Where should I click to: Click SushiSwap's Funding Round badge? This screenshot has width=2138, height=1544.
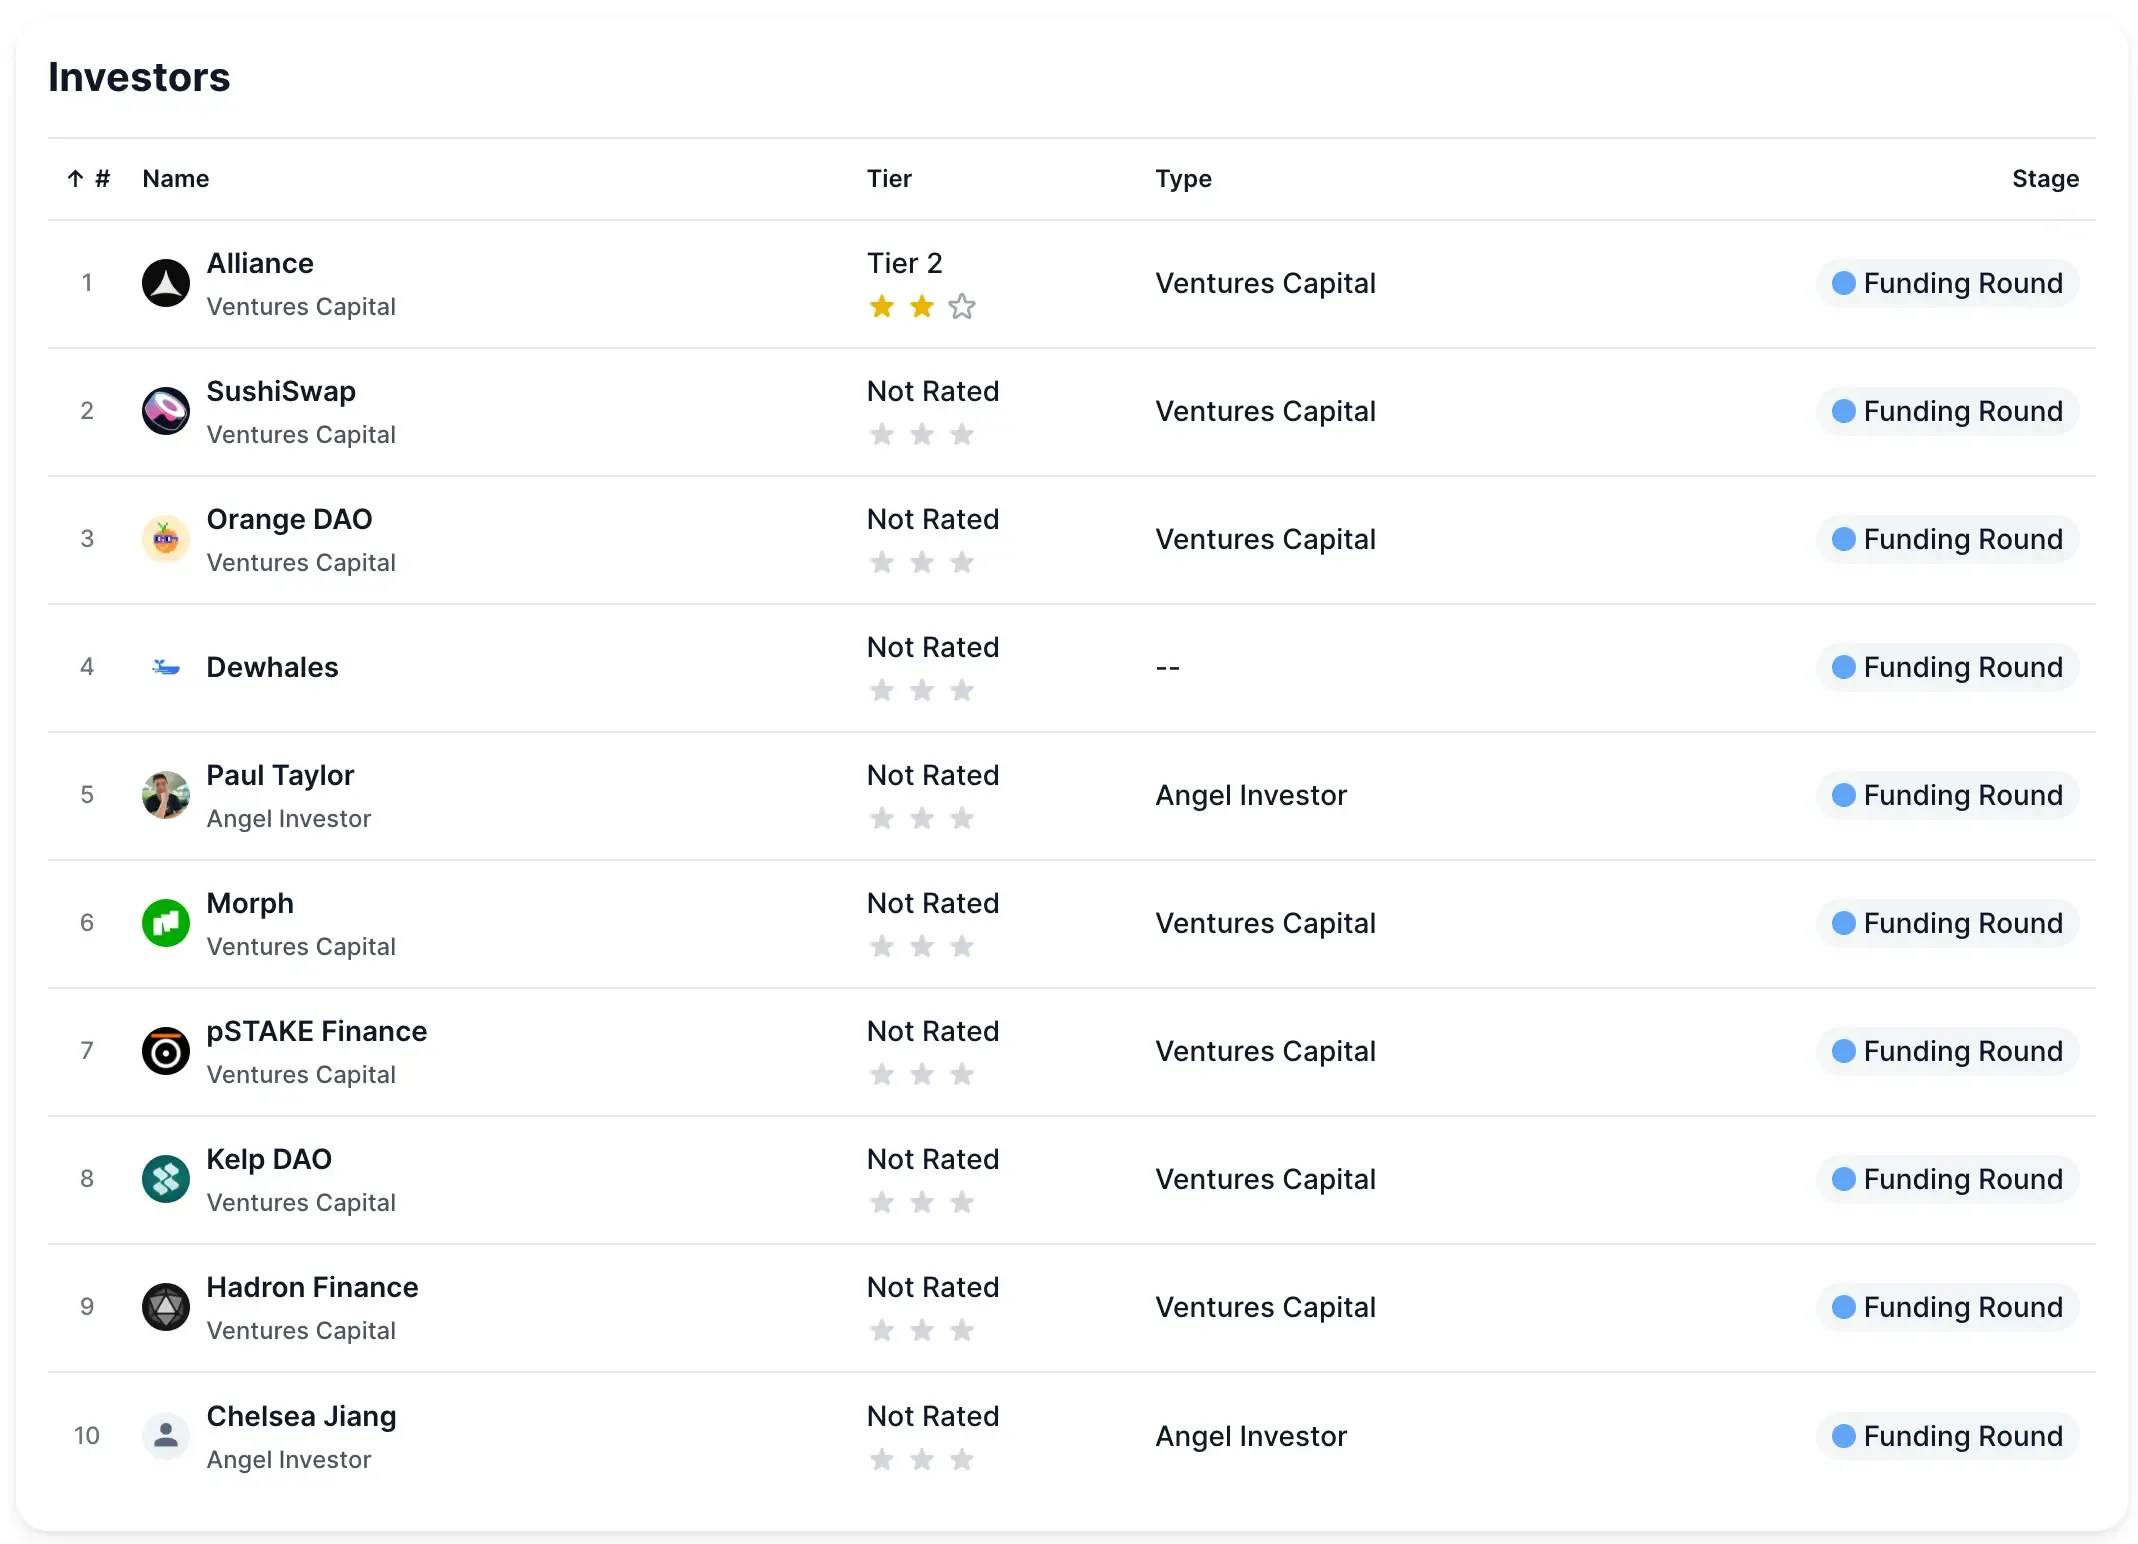click(x=1947, y=411)
